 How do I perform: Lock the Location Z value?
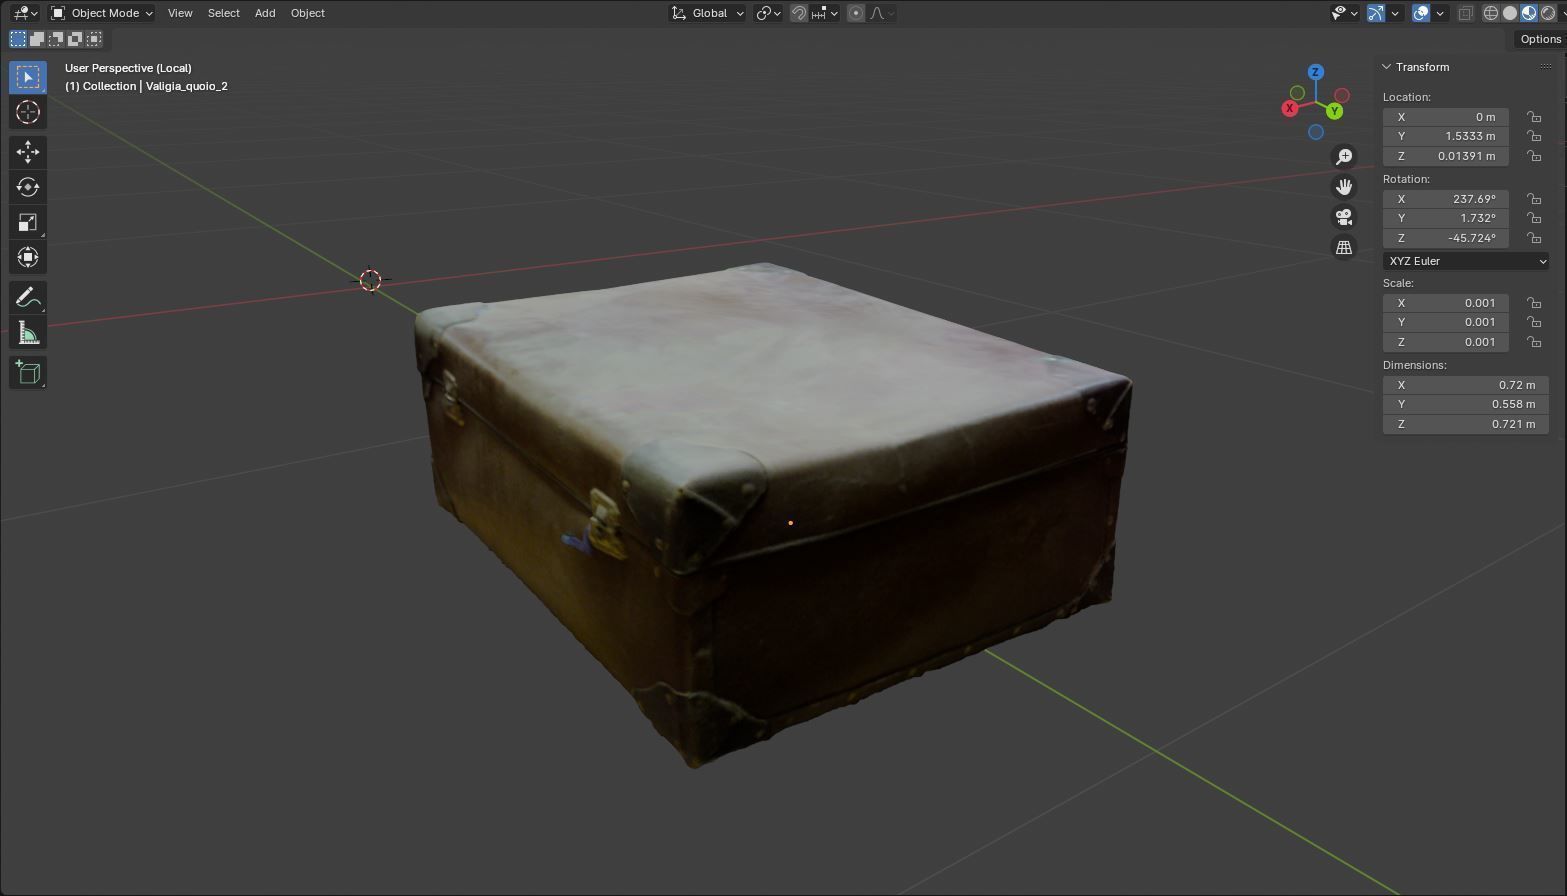tap(1534, 156)
